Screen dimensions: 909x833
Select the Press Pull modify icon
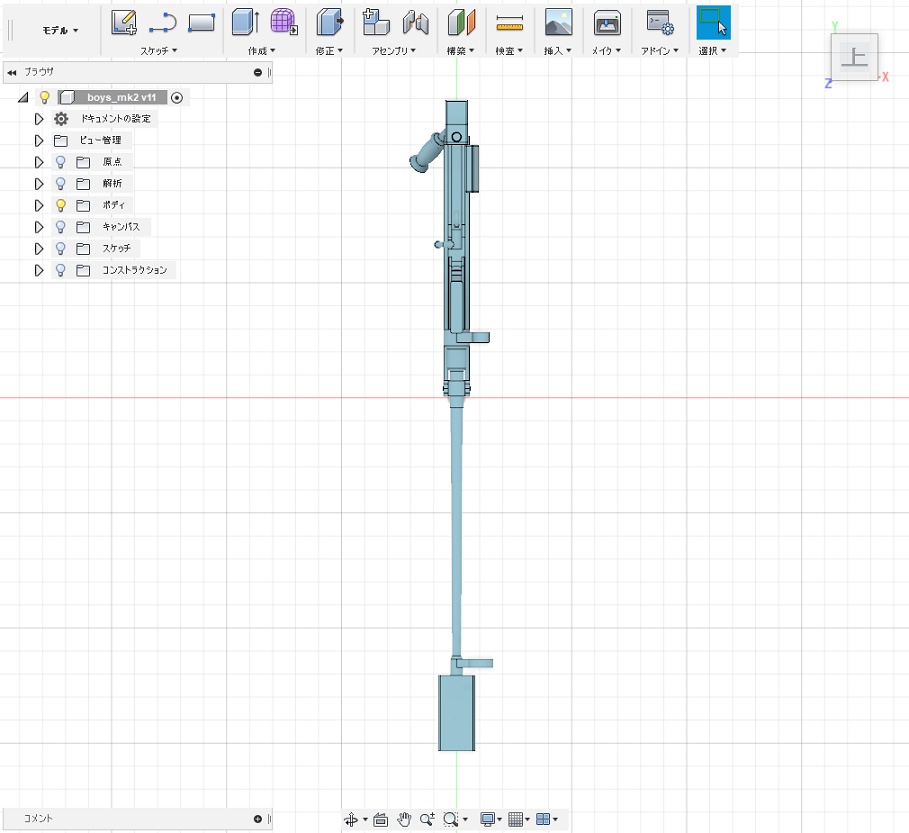tap(329, 22)
